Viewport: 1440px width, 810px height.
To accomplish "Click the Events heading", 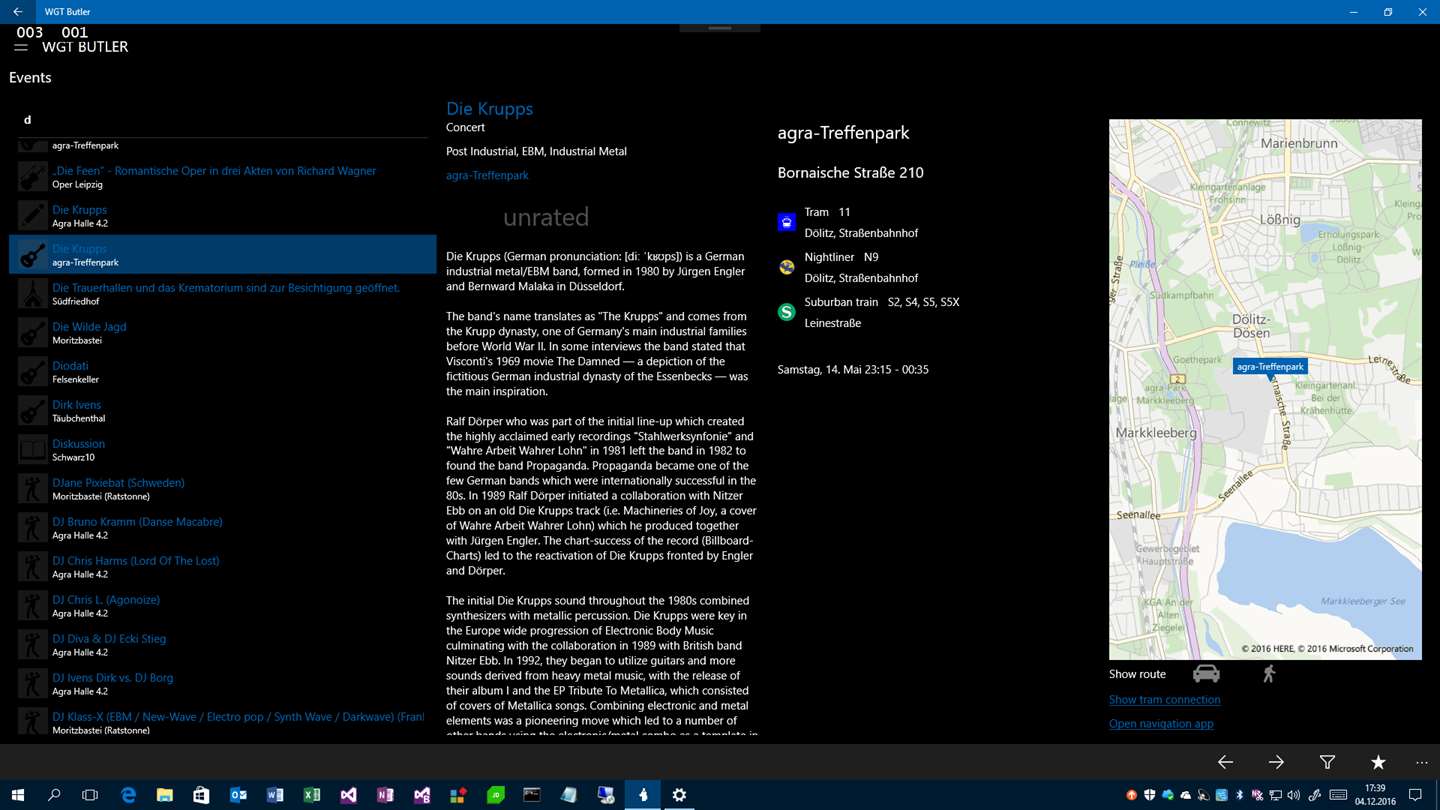I will click(30, 77).
